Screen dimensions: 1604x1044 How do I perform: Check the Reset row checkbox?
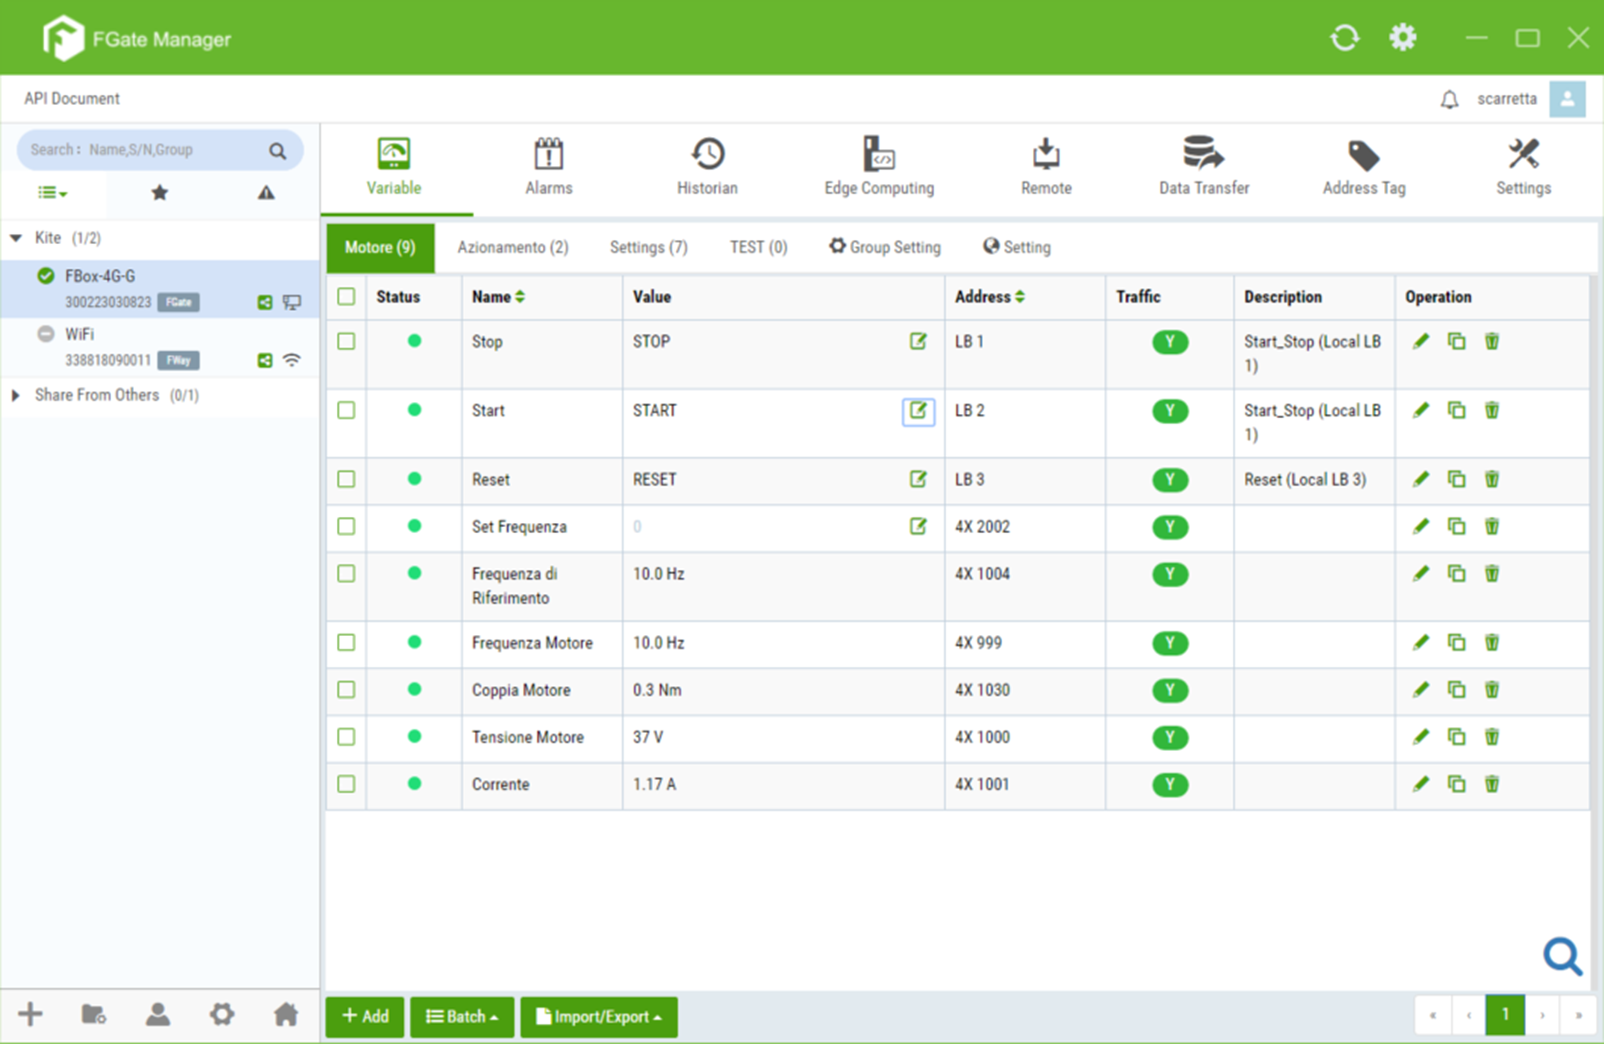[x=346, y=479]
